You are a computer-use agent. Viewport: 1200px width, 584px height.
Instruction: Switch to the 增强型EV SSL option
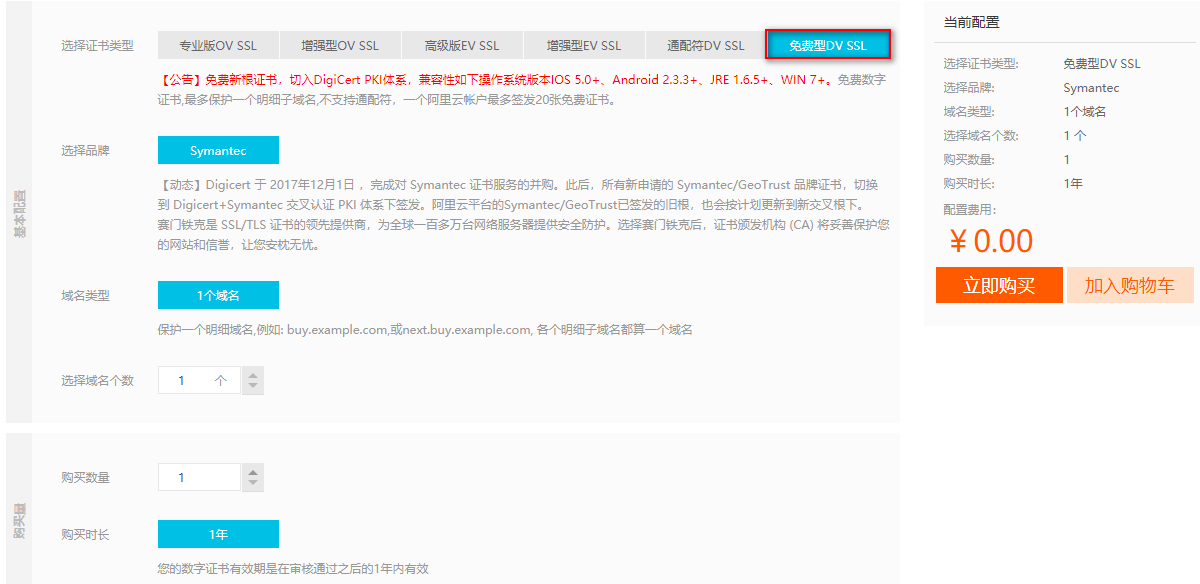[583, 45]
